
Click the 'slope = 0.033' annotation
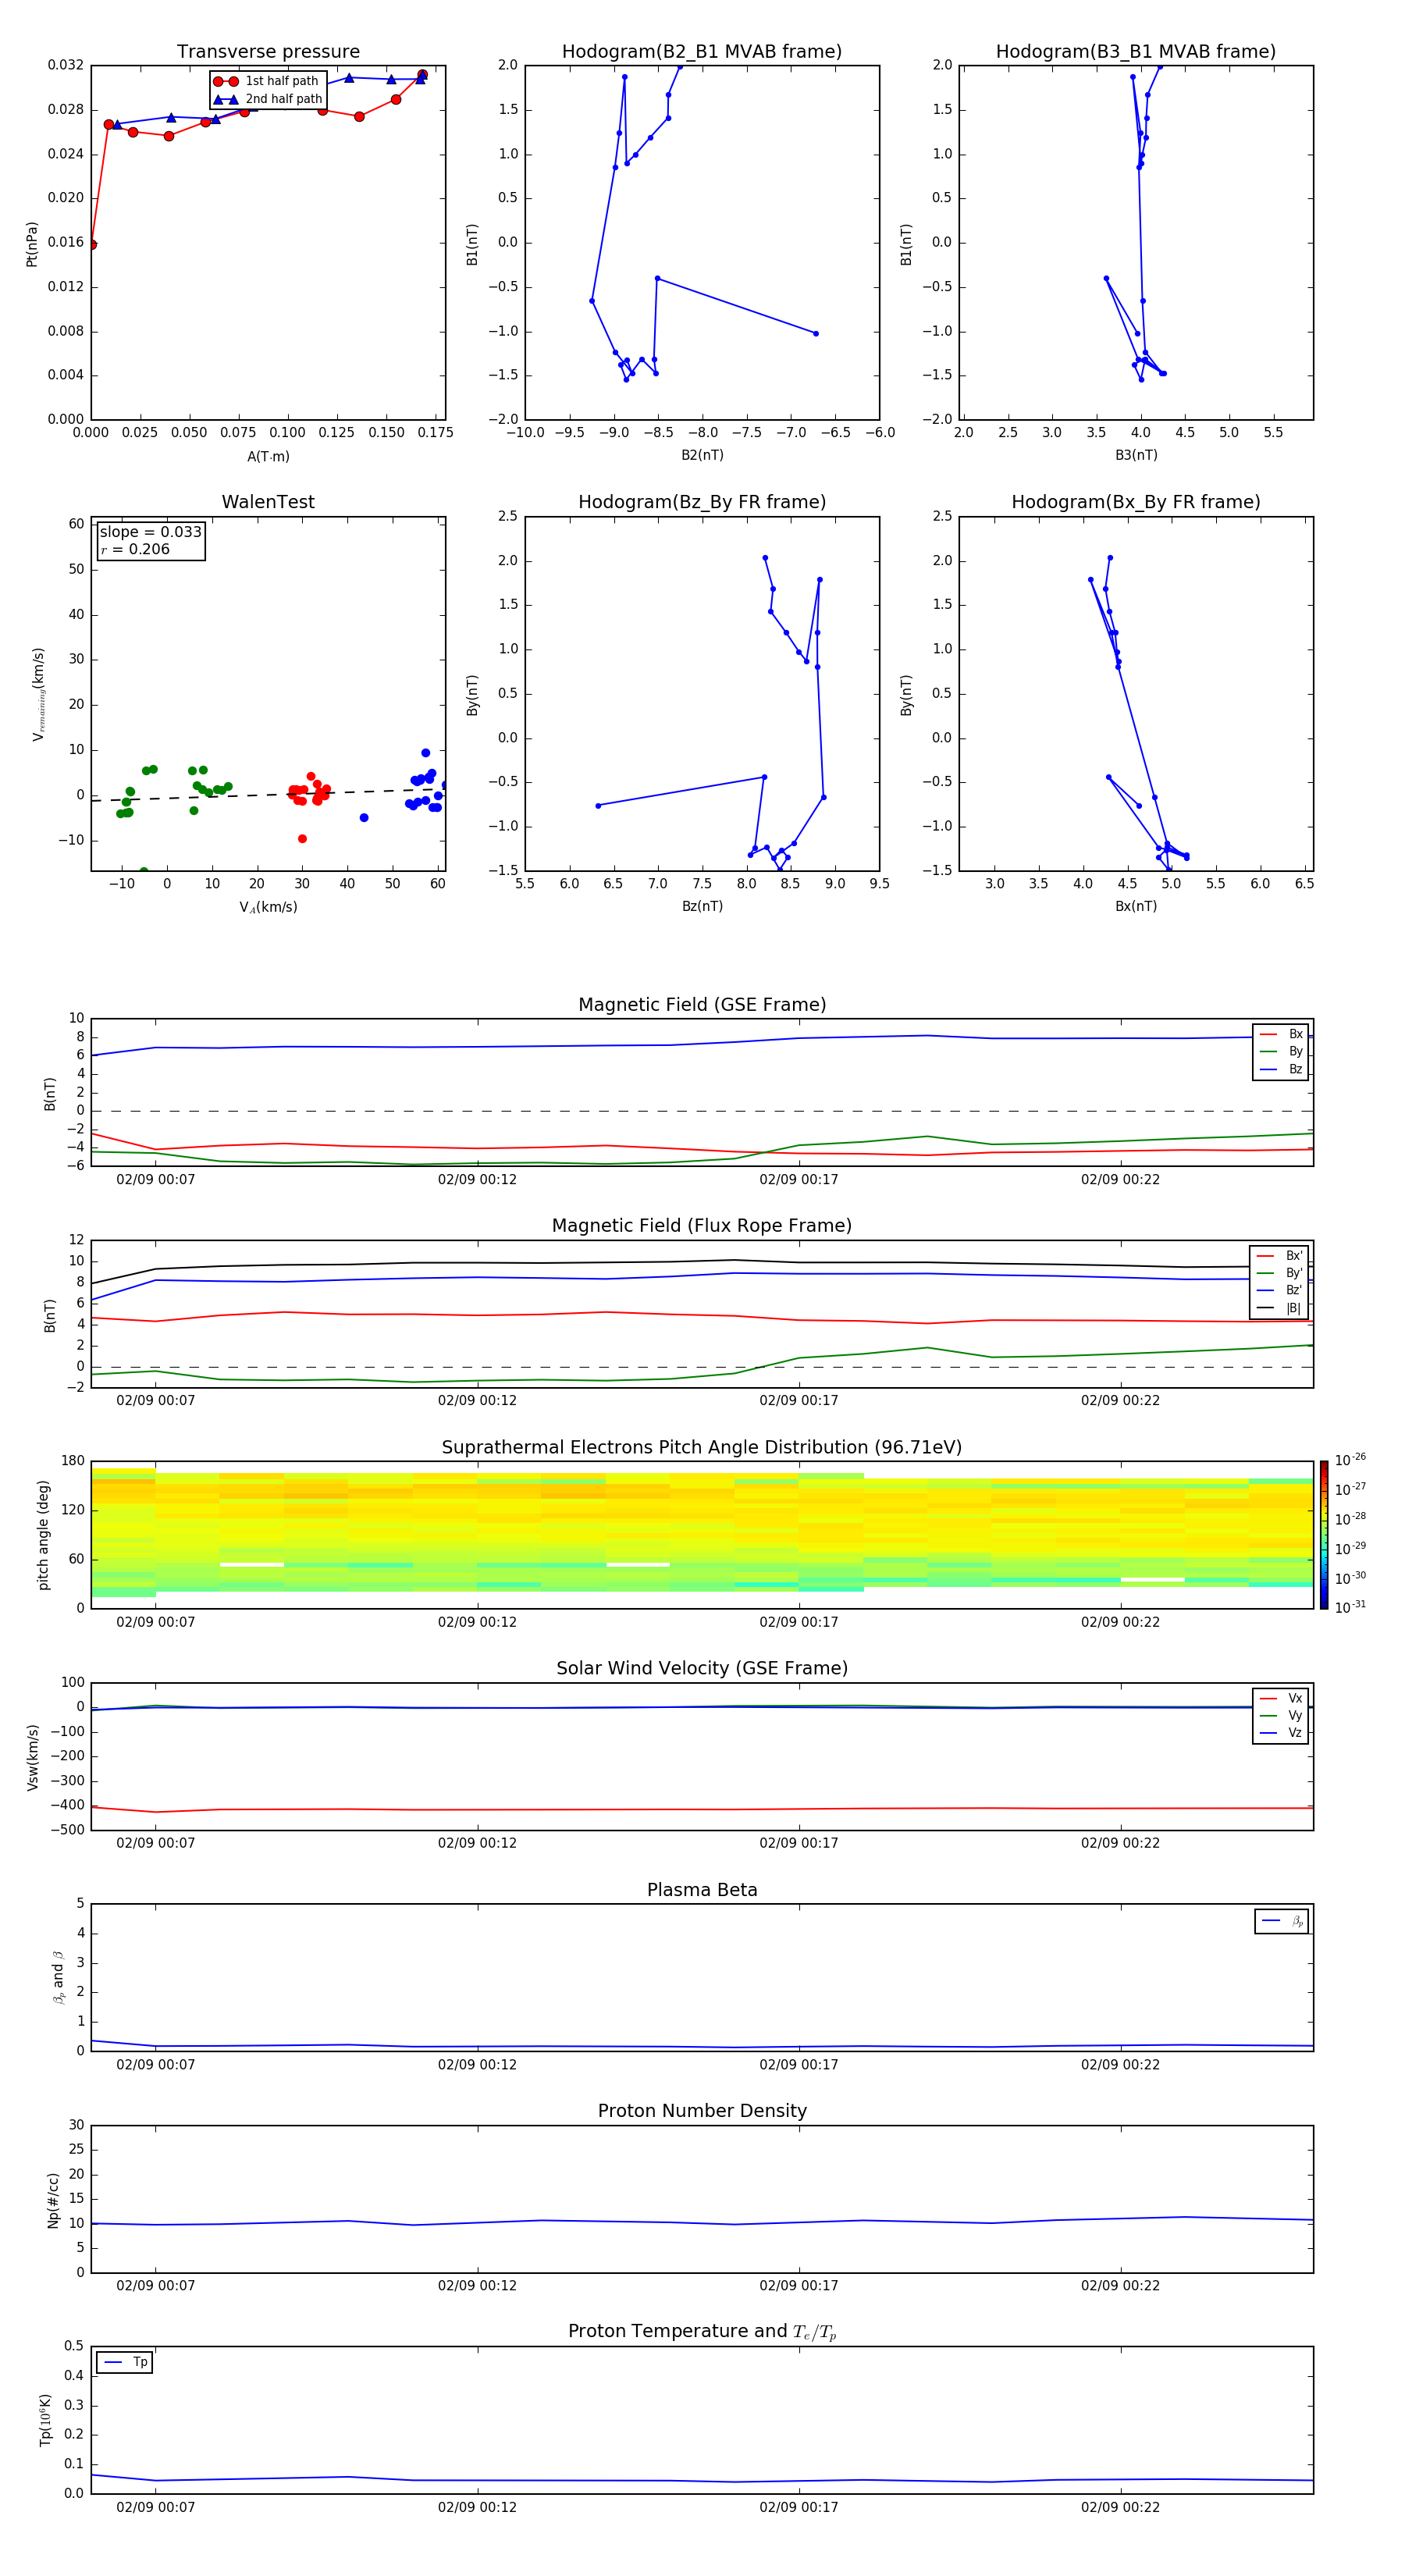click(150, 532)
